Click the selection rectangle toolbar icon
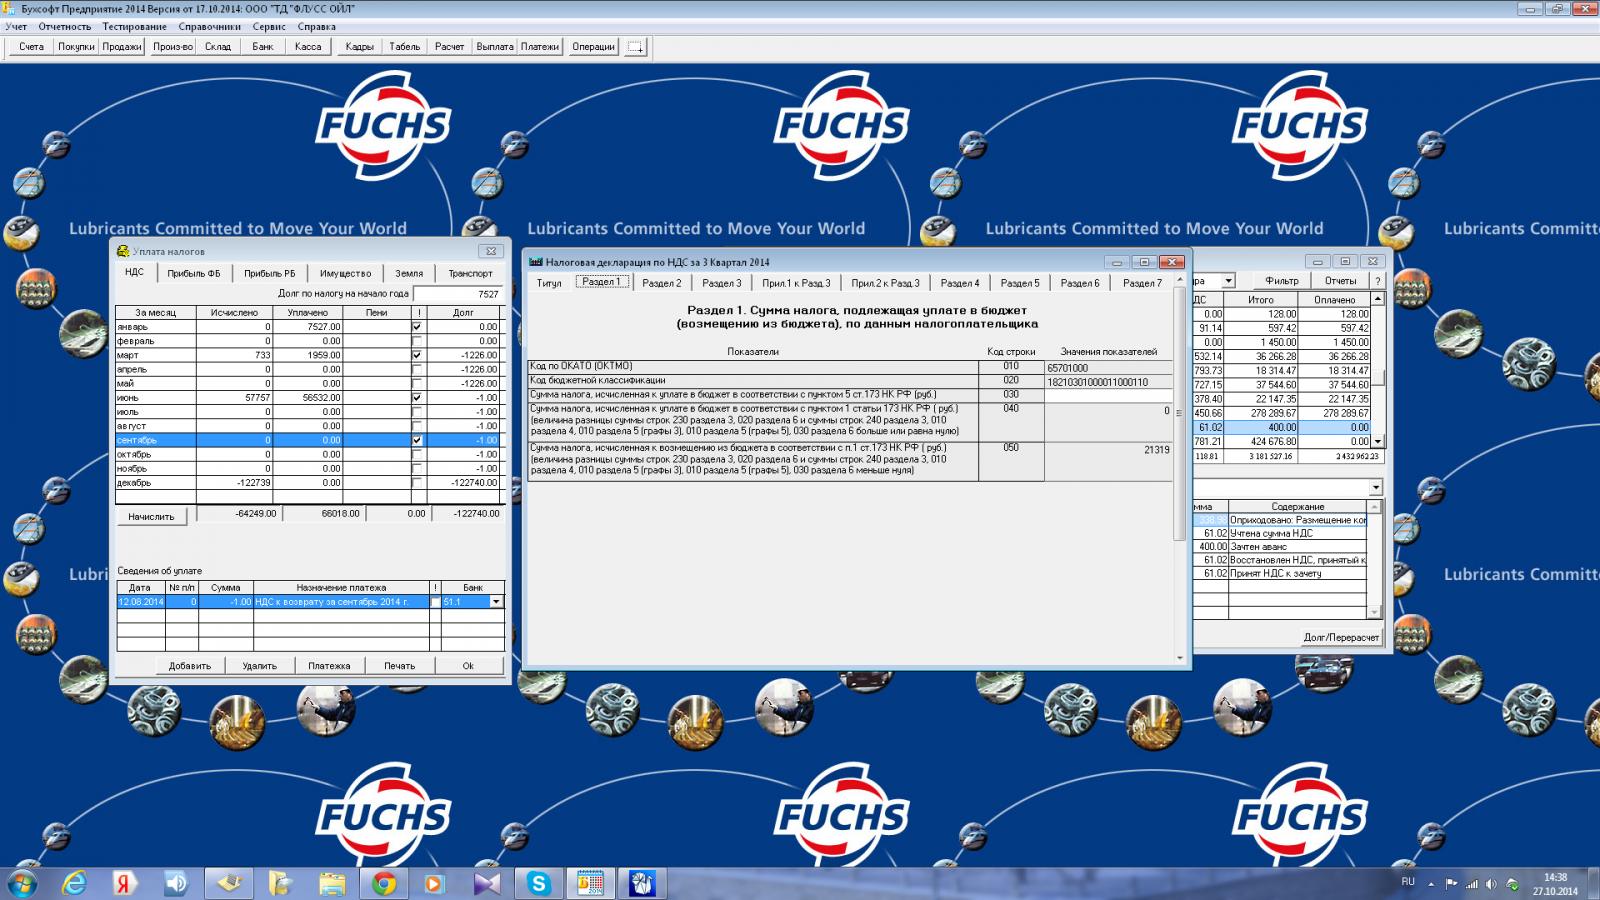This screenshot has width=1600, height=900. [x=635, y=47]
